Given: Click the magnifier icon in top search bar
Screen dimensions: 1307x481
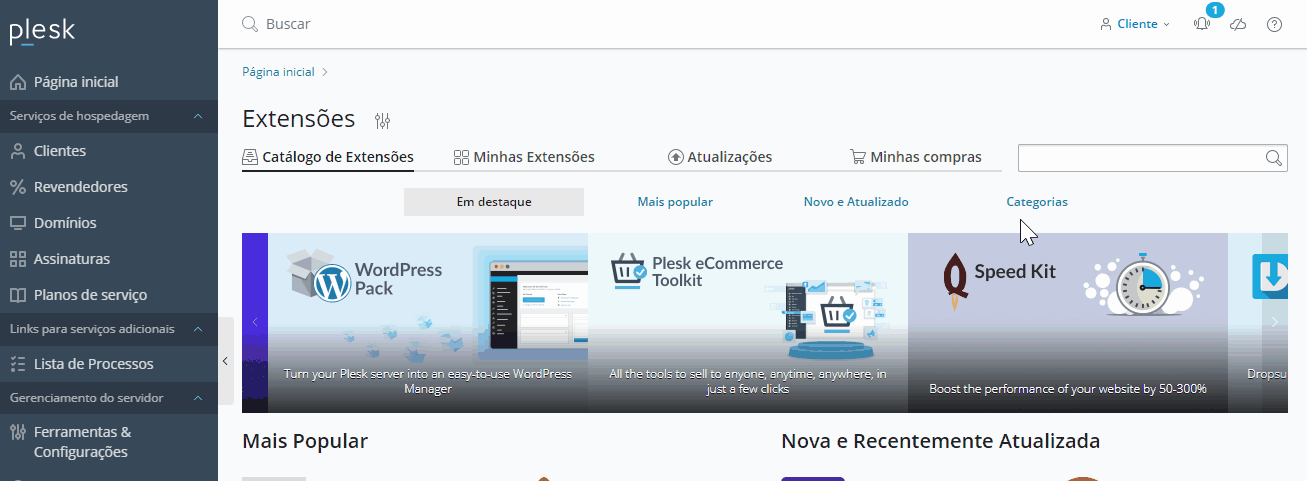Looking at the screenshot, I should (x=250, y=23).
